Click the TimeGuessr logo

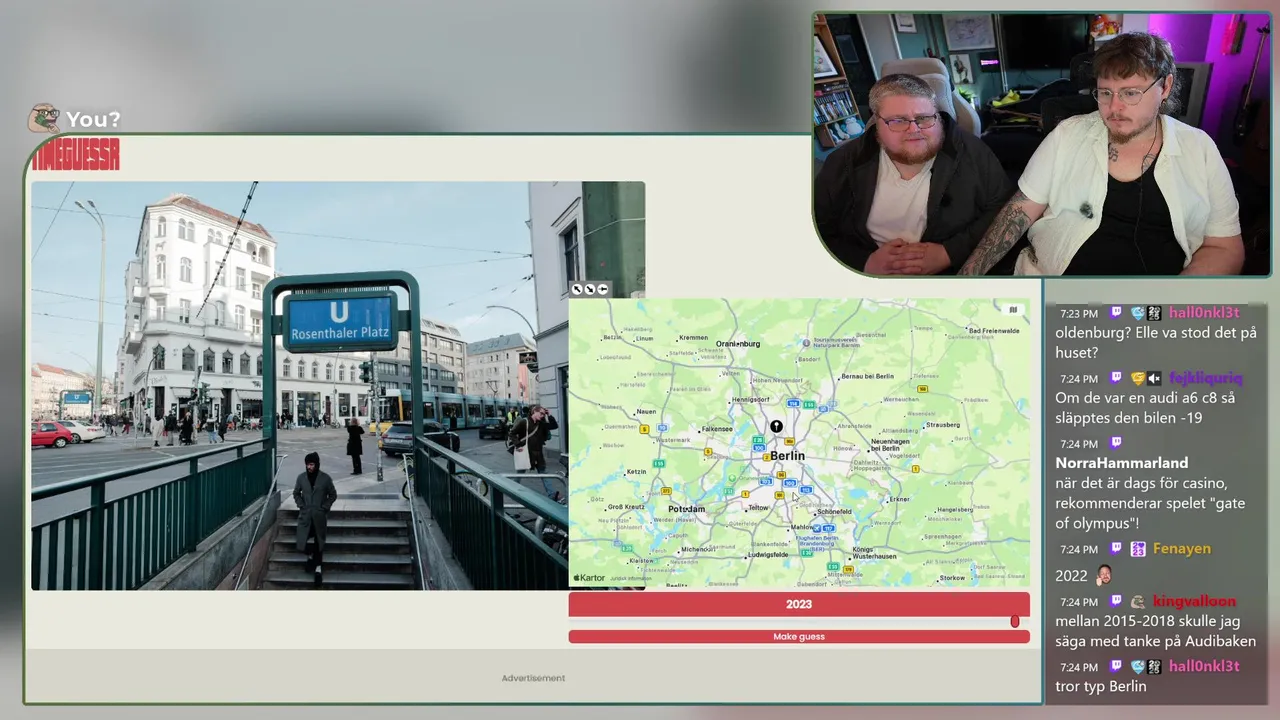click(x=75, y=154)
